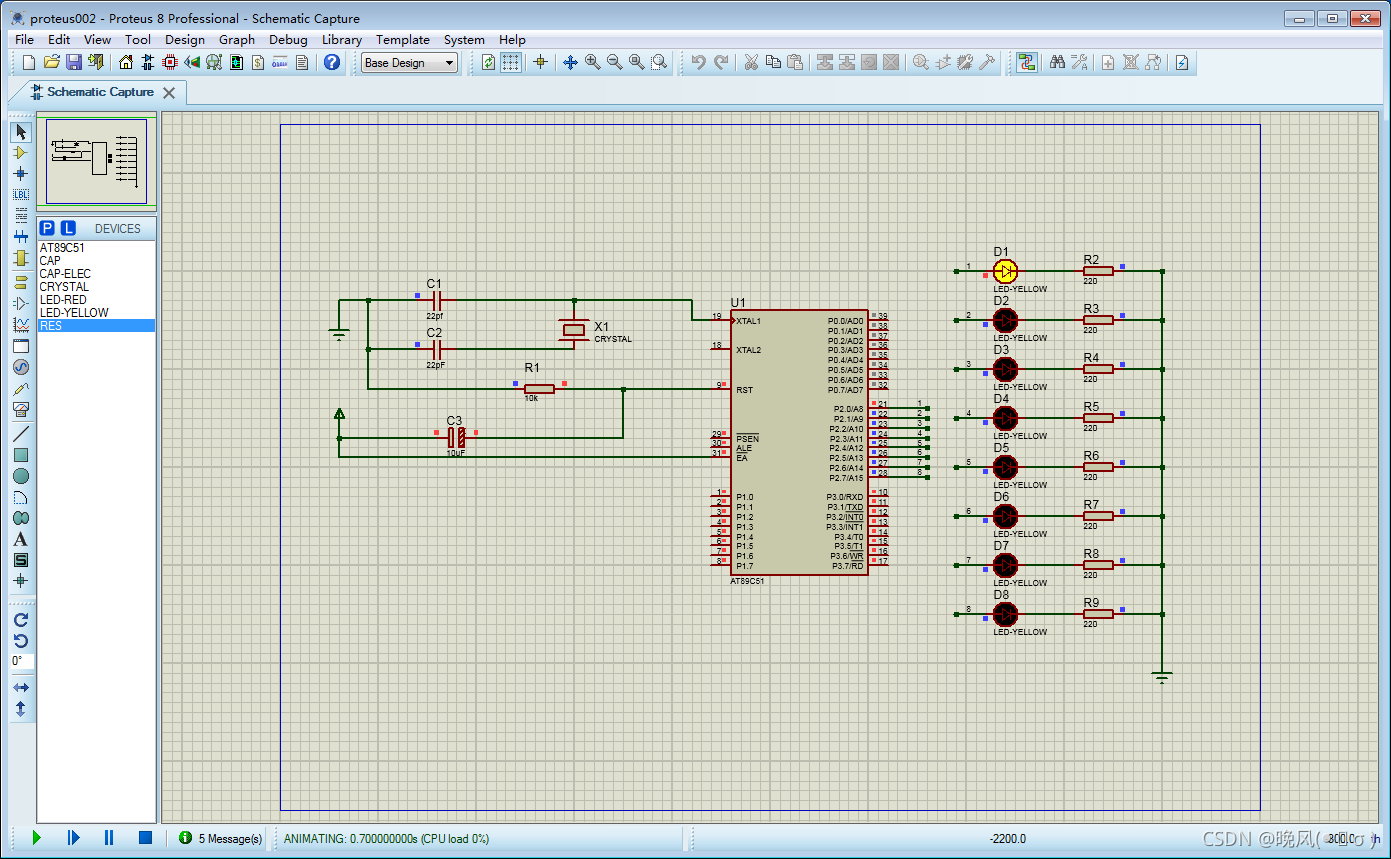Open the Debug menu
The image size is (1391, 859).
pos(288,40)
